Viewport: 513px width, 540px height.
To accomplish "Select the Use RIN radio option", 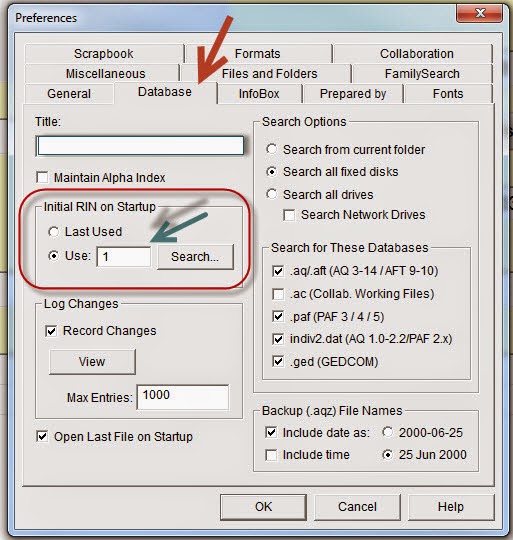I will pyautogui.click(x=53, y=256).
